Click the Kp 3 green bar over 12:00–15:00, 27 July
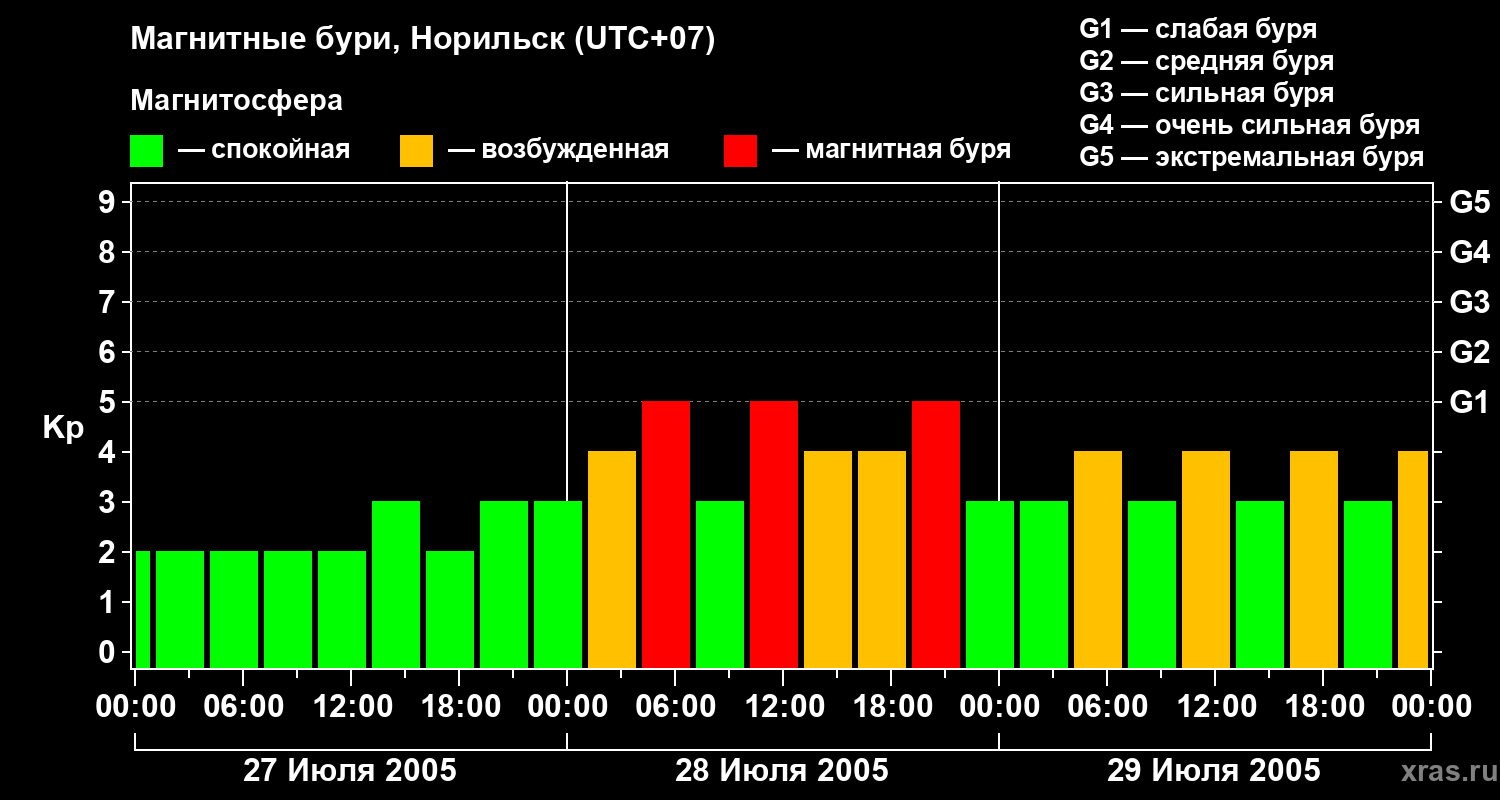Image resolution: width=1500 pixels, height=800 pixels. [396, 584]
